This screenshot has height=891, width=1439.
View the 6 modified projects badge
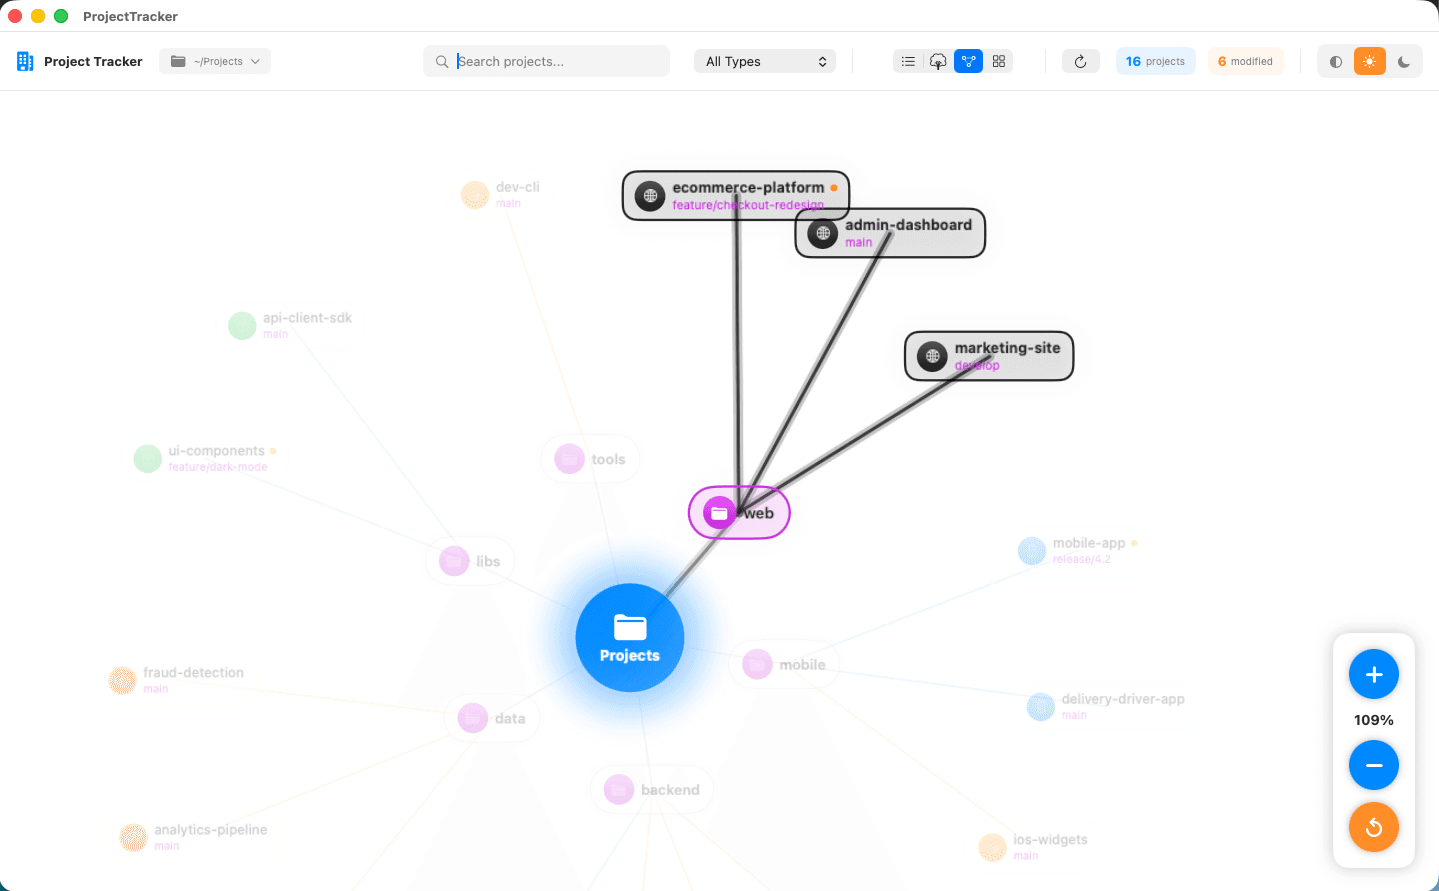(x=1244, y=61)
